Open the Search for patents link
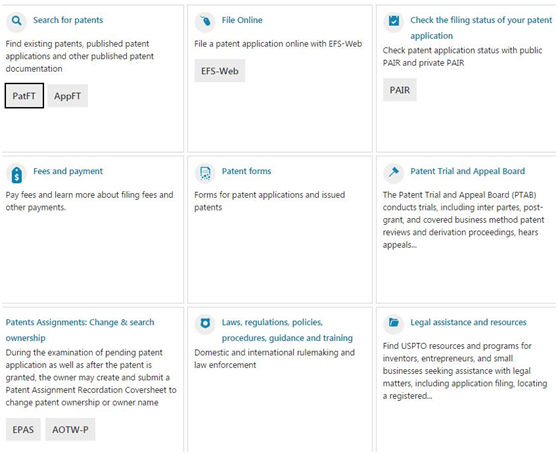Image resolution: width=558 pixels, height=454 pixels. pos(68,20)
